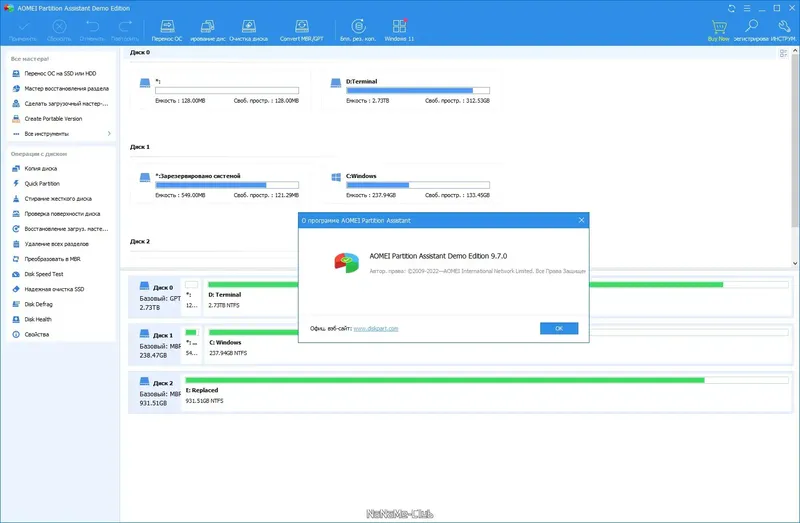The height and width of the screenshot is (523, 800).
Task: Click the refresh icon in title bar
Action: [x=732, y=8]
